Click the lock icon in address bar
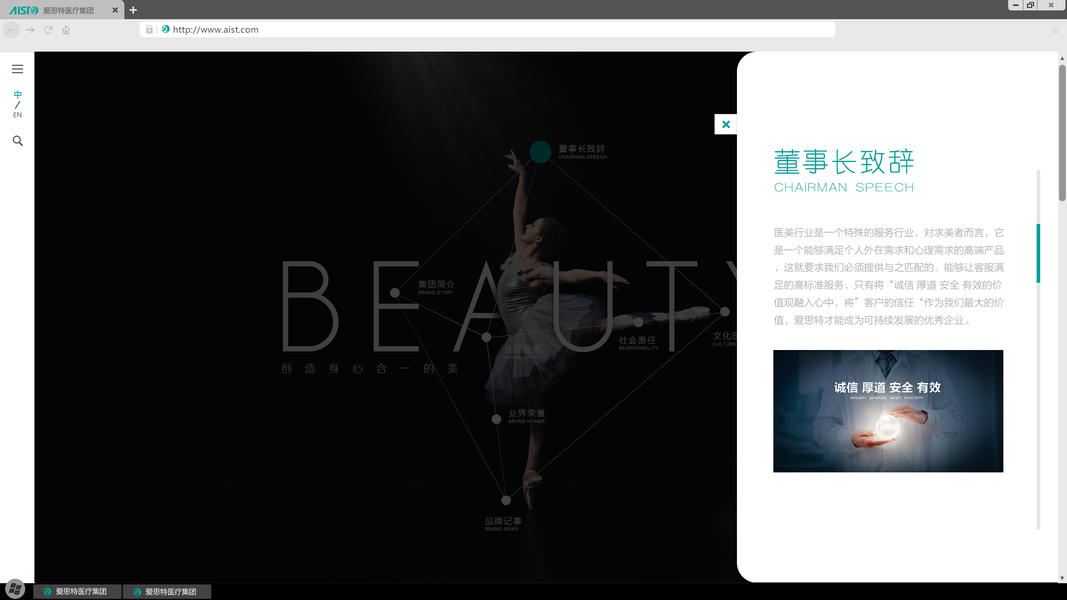 (149, 29)
